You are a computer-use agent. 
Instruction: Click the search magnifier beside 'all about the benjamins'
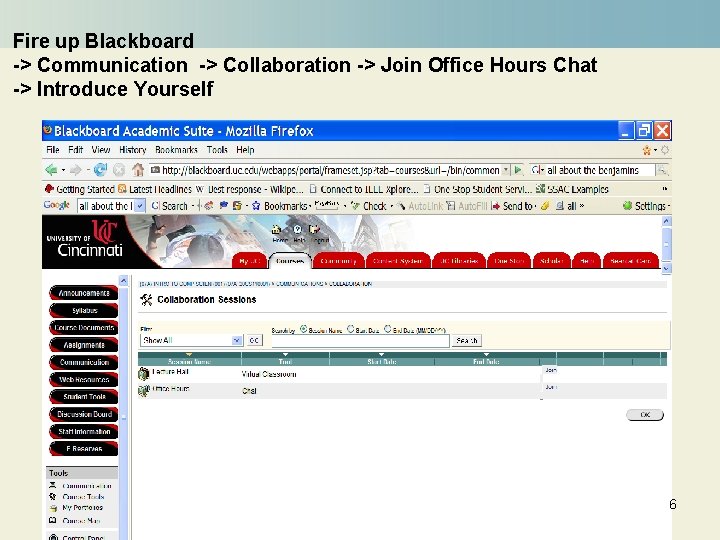pyautogui.click(x=662, y=170)
